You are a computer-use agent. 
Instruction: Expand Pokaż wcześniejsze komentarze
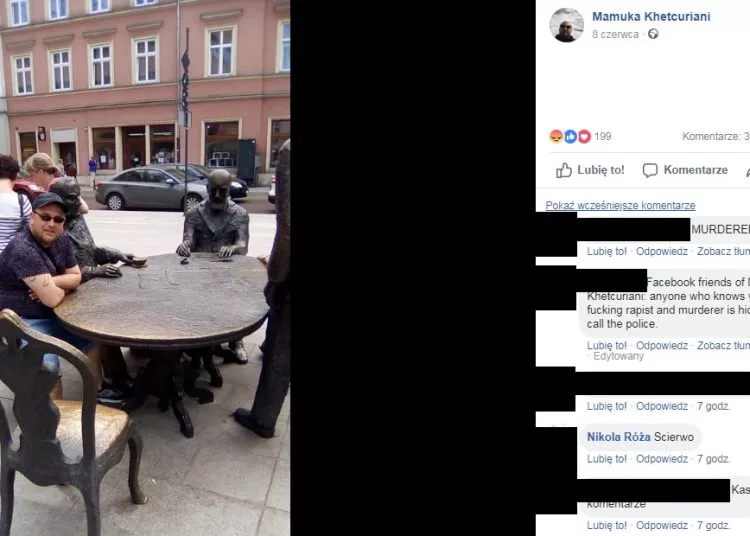pyautogui.click(x=620, y=206)
